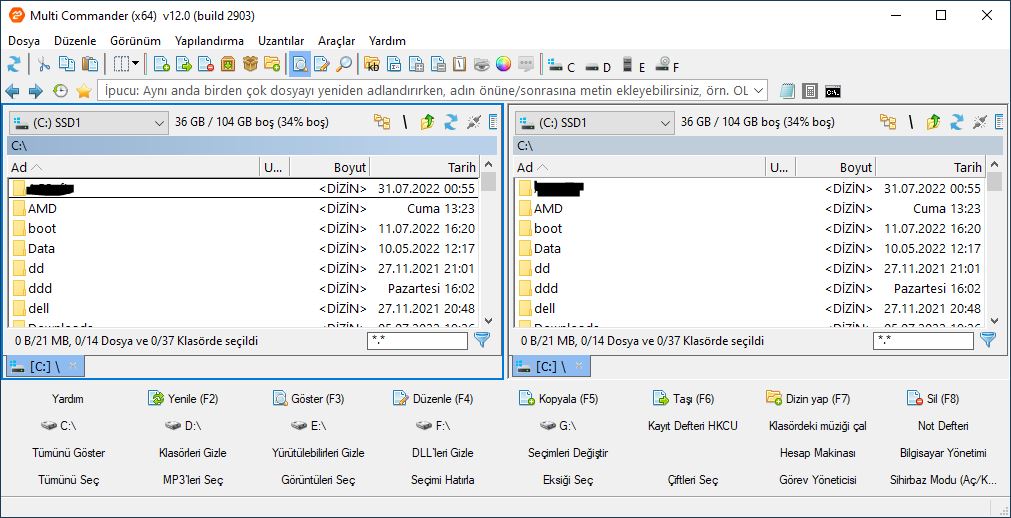
Task: Switch to drive D in toolbar
Action: pyautogui.click(x=597, y=66)
